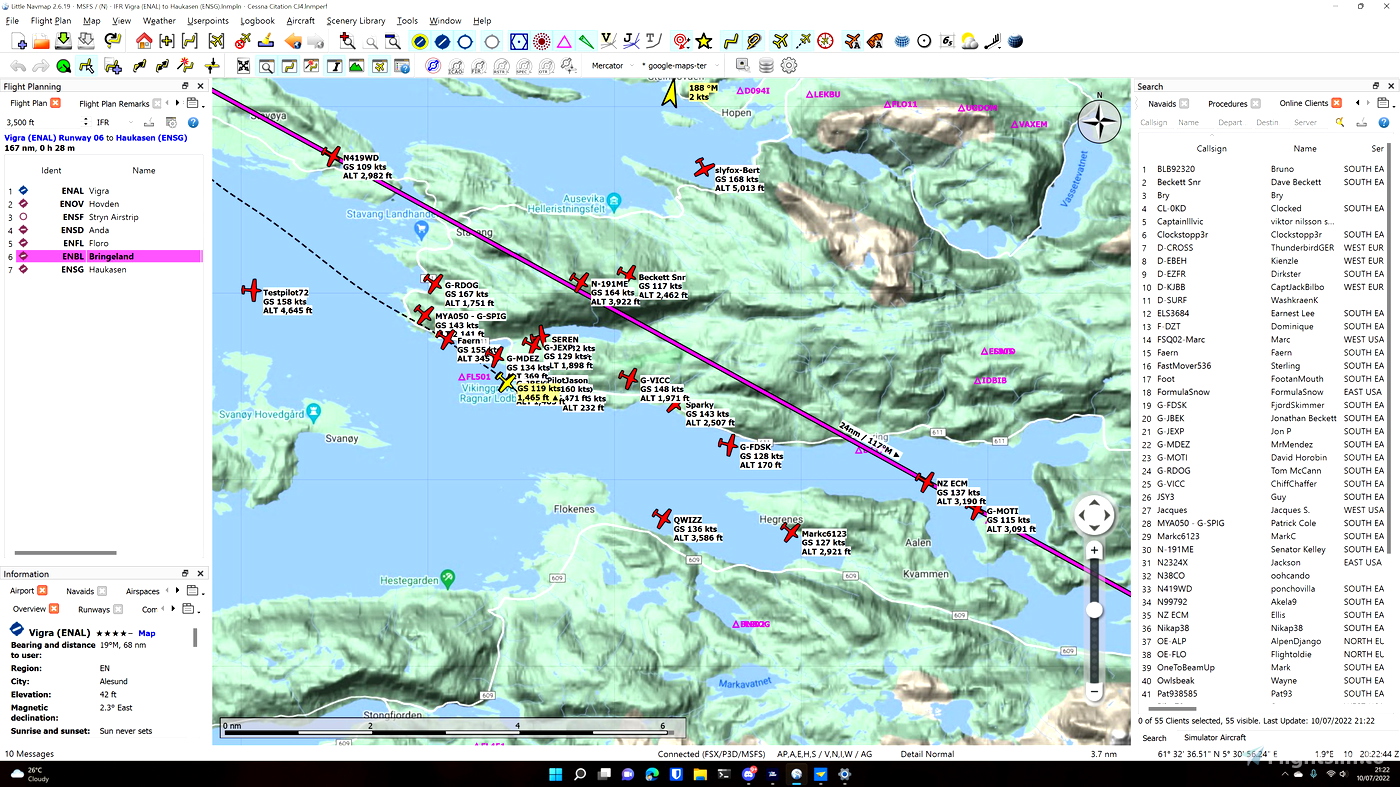Open Flight Planning tab options menu

point(194,103)
